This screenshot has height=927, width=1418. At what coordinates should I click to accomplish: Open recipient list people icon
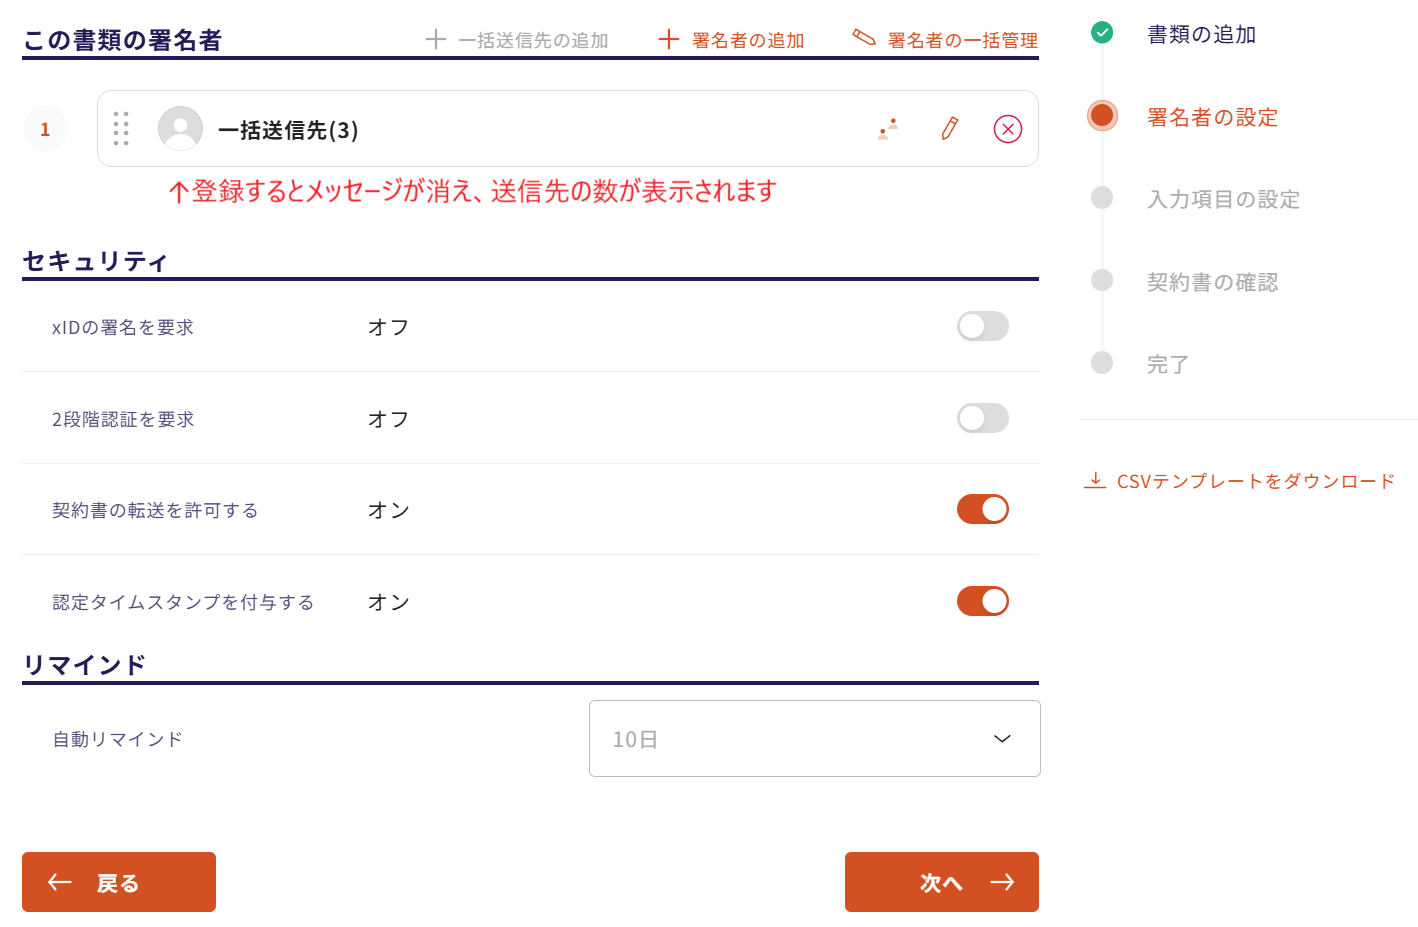coord(888,129)
